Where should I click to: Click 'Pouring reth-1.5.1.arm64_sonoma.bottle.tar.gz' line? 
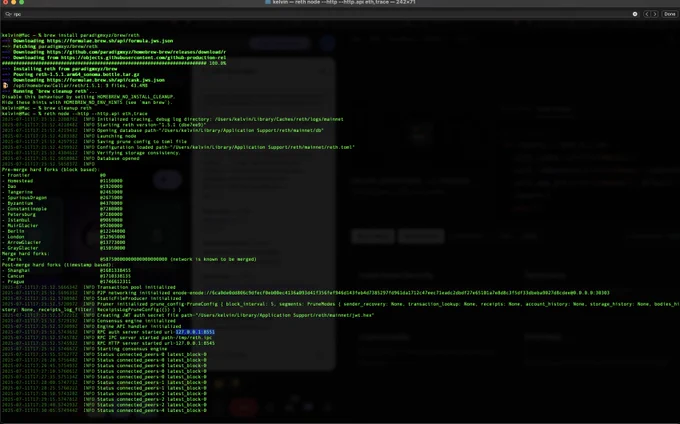71,74
